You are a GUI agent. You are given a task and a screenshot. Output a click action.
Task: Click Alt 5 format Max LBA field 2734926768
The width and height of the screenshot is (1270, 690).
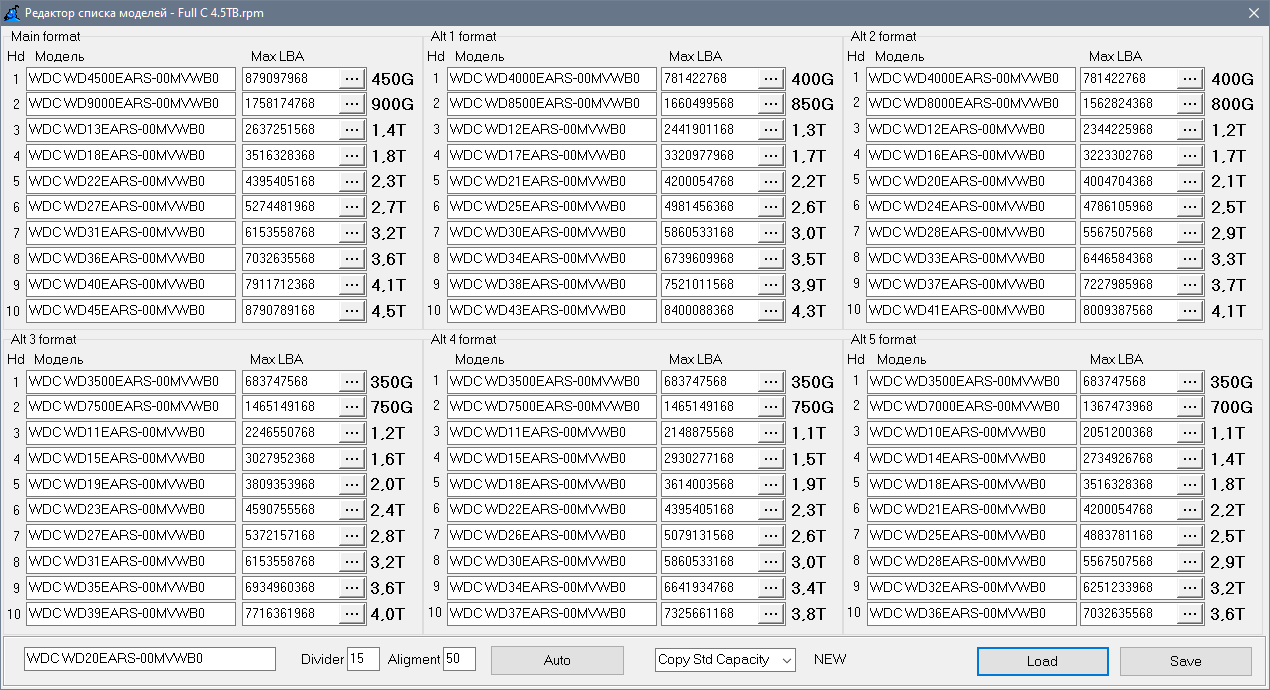coord(1128,458)
